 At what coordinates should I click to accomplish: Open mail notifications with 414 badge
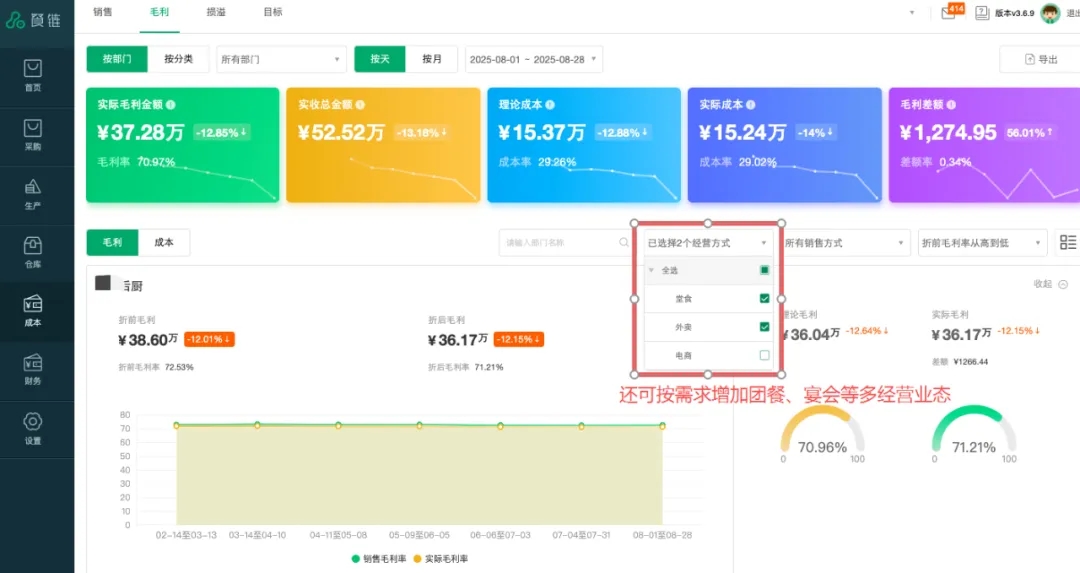click(948, 13)
